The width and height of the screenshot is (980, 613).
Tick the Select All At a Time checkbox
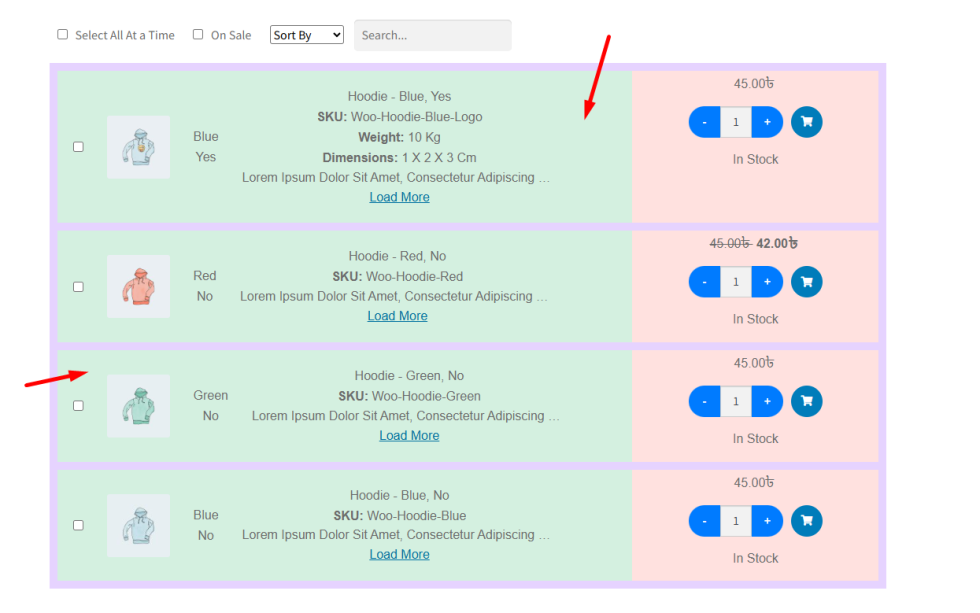coord(62,34)
